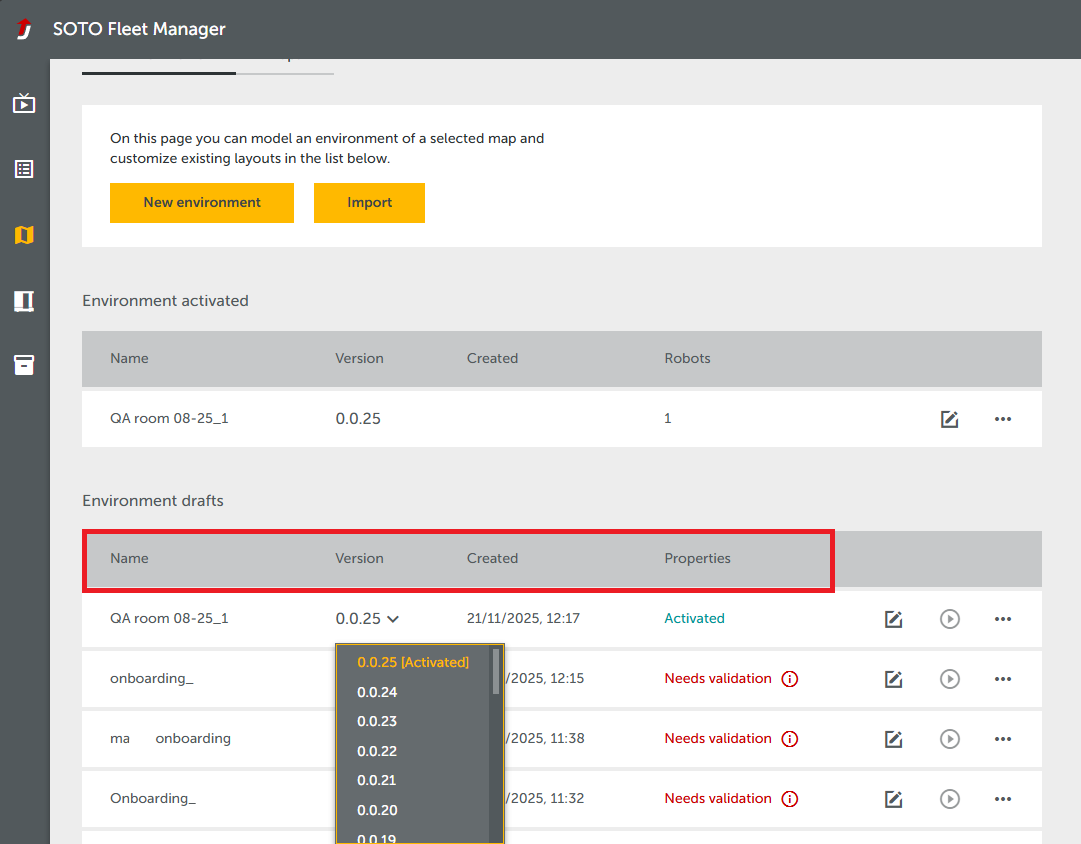This screenshot has width=1081, height=844.
Task: Show validation info for the 11:38 draft
Action: click(790, 738)
